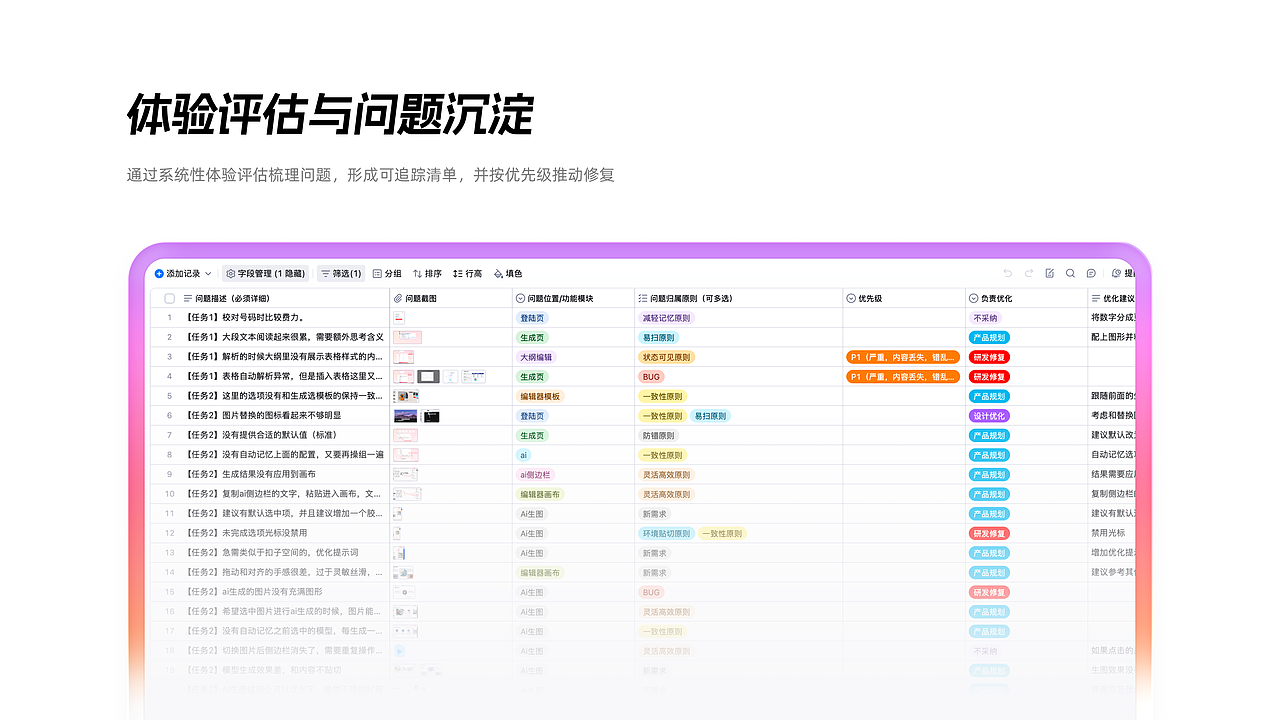Viewport: 1280px width, 720px height.
Task: Click the undo arrow icon
Action: tap(1007, 273)
